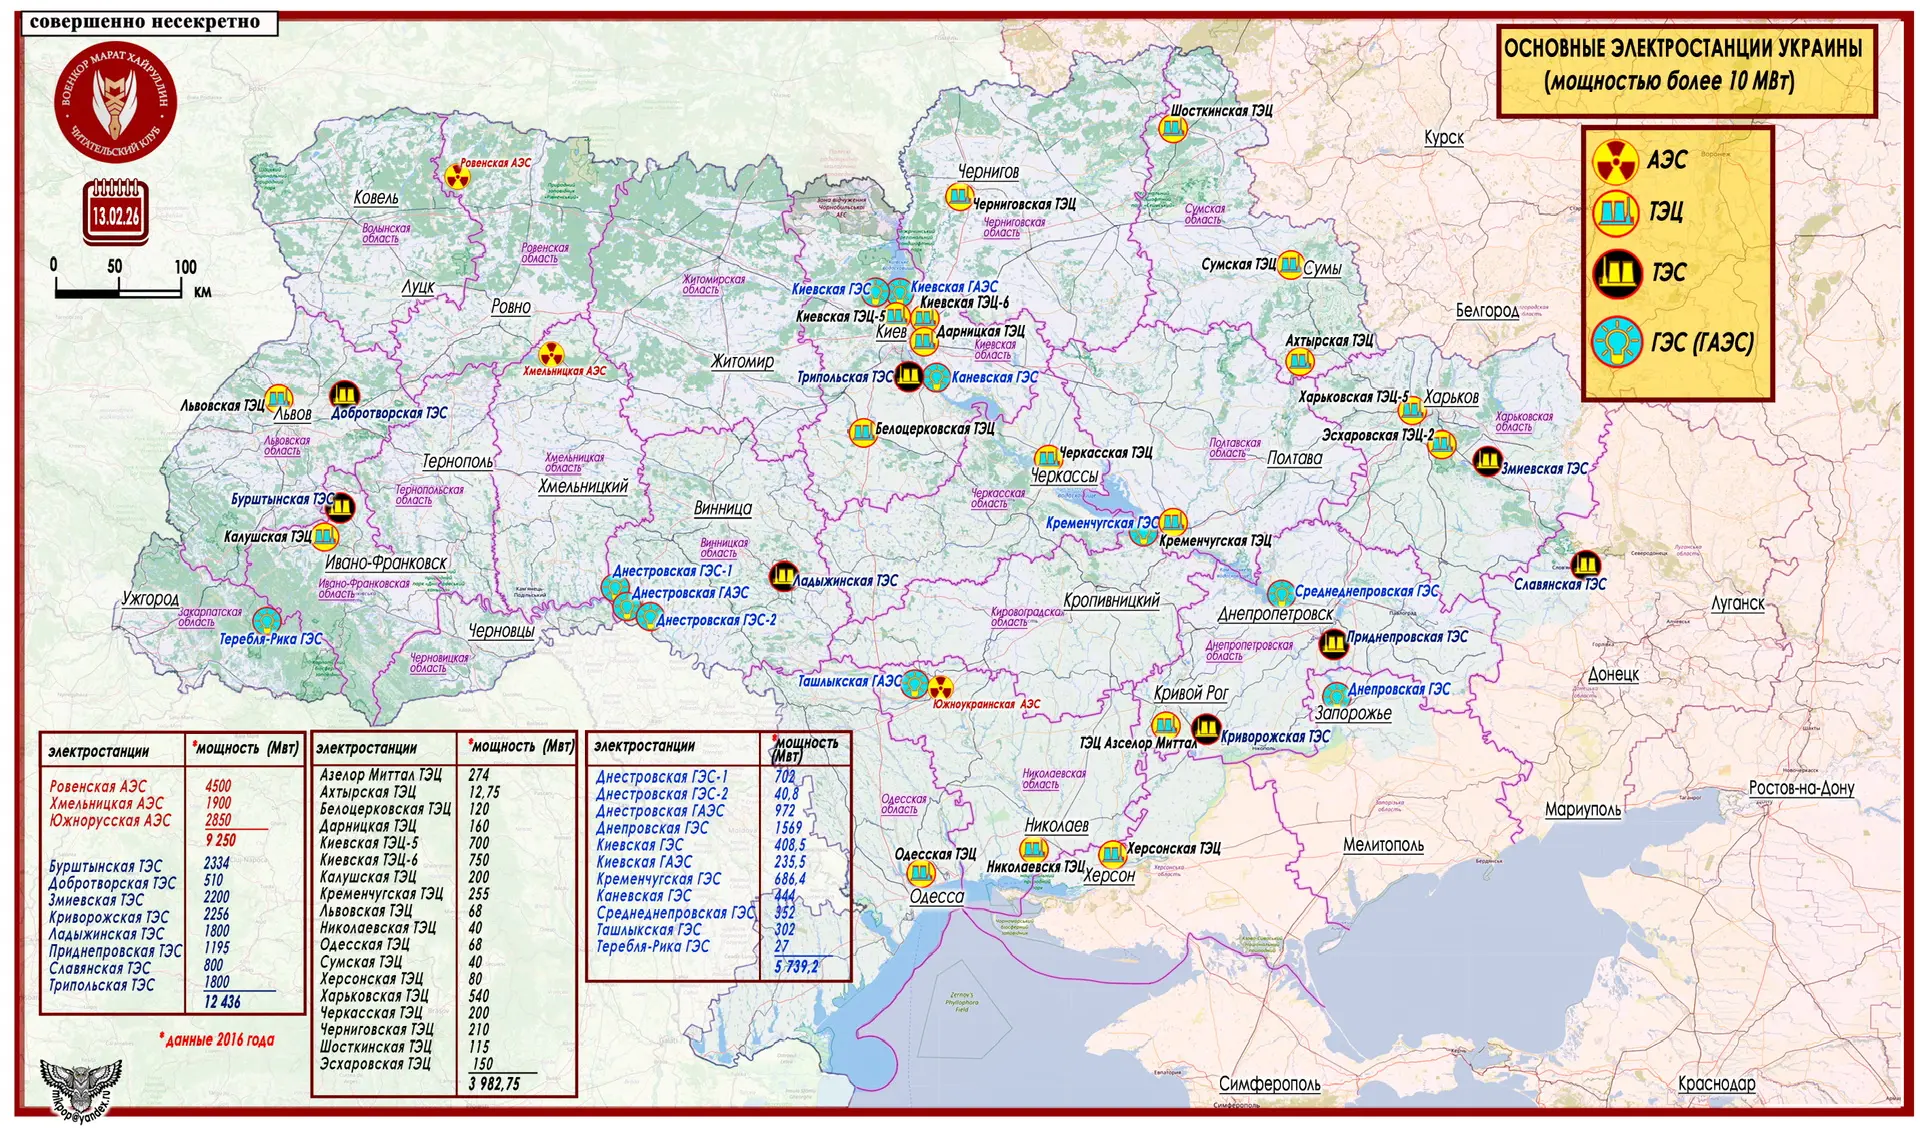The image size is (1920, 1129).
Task: Click the Теребля-Рика ГЭС bulb icon
Action: tap(266, 621)
